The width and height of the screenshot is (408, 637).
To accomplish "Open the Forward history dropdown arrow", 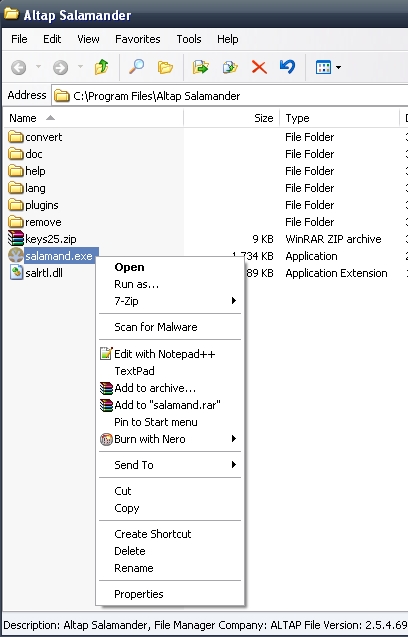I will click(x=80, y=67).
